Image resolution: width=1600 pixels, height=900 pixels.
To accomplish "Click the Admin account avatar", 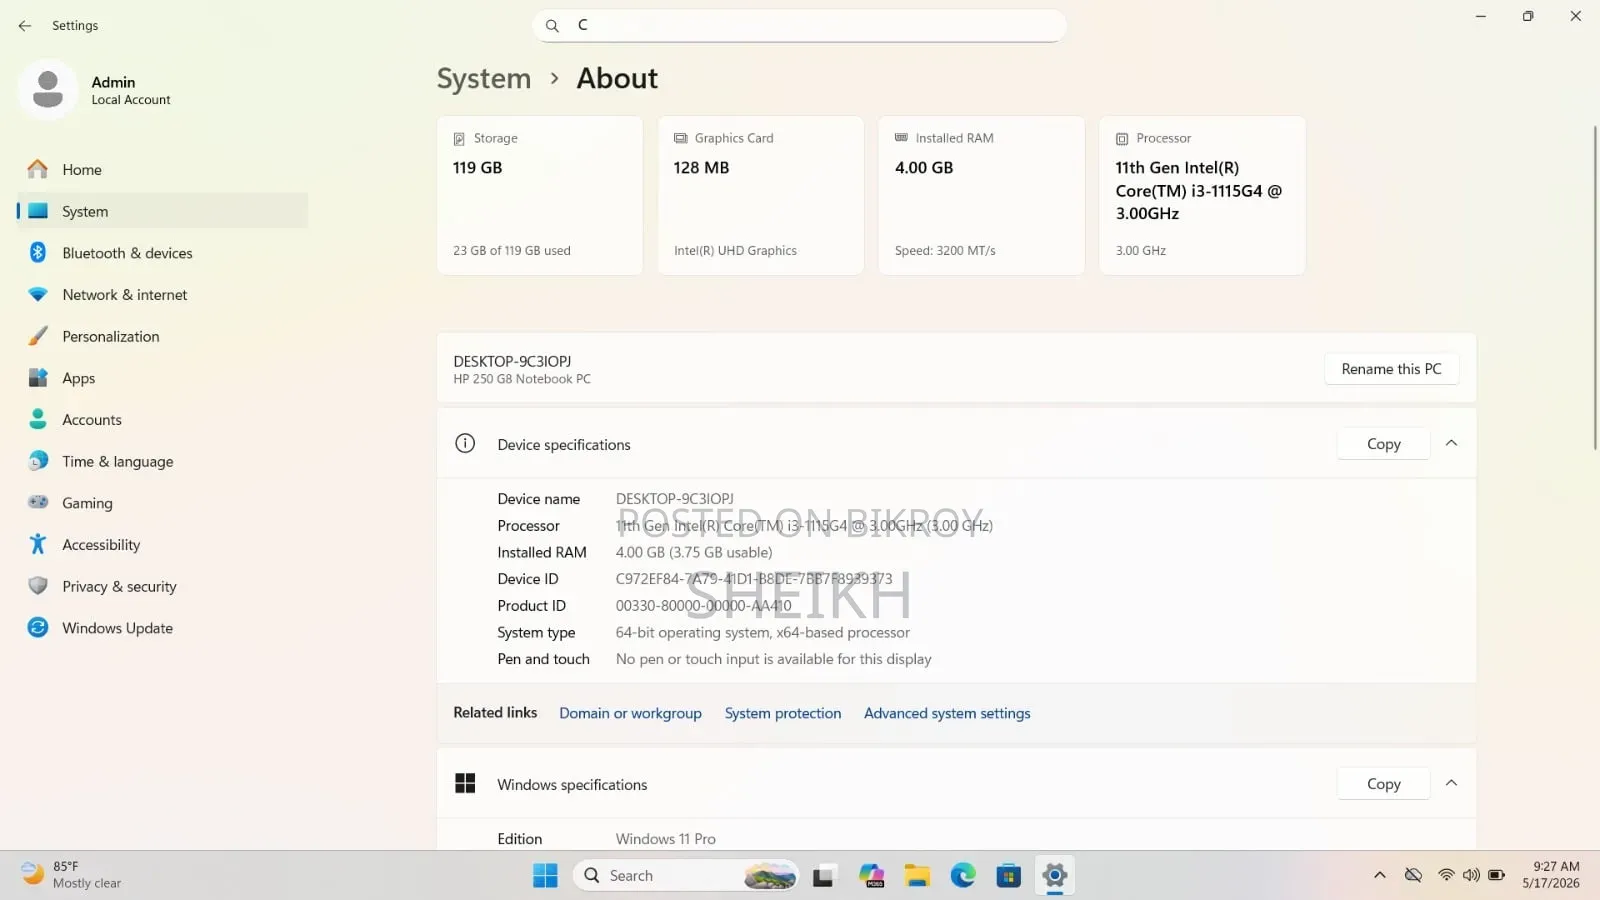I will pos(47,90).
